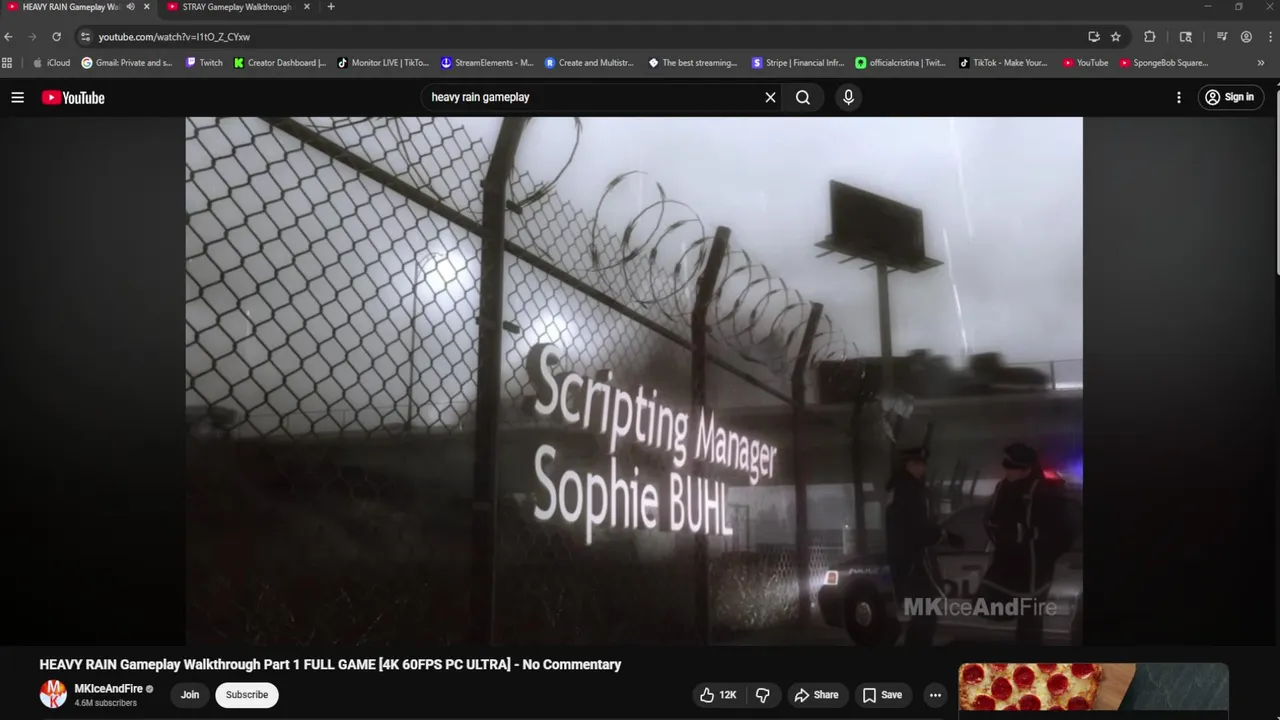Open Create and Multistream bookmark
Viewport: 1280px width, 720px height.
590,63
